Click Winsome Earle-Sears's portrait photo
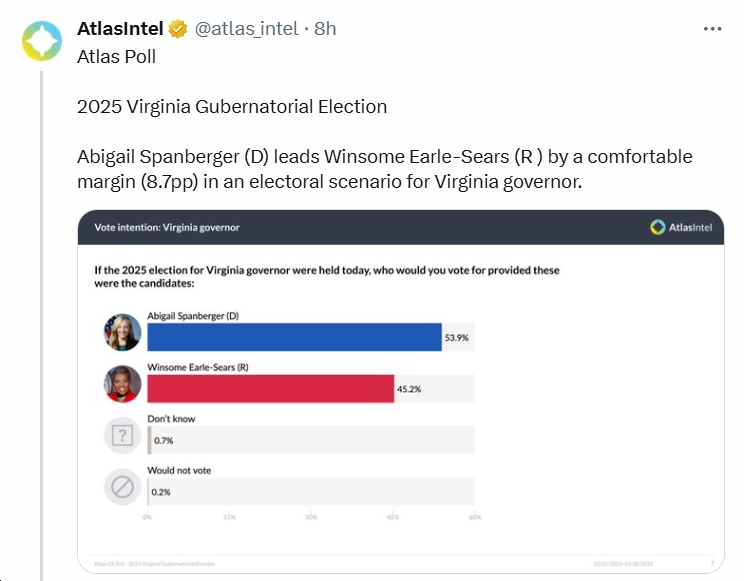 tap(123, 384)
